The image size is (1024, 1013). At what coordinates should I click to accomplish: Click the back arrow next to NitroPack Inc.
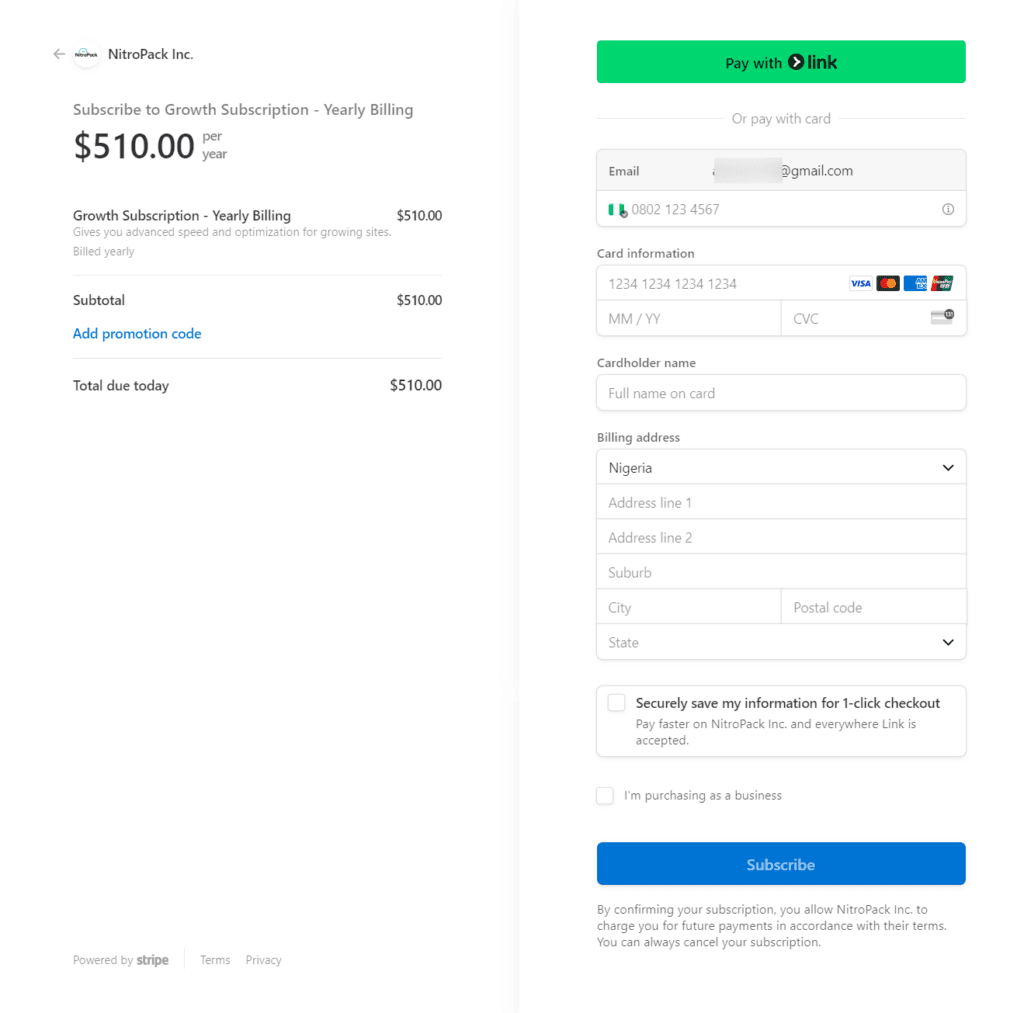[x=58, y=54]
